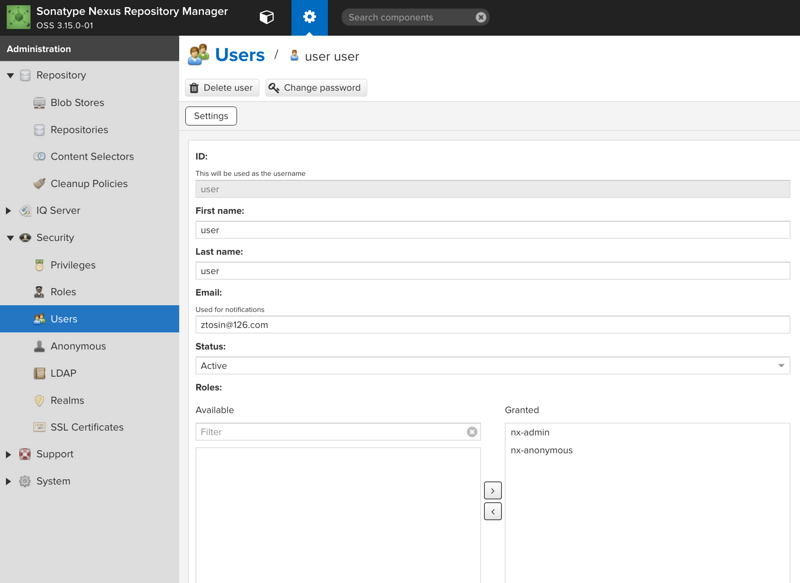800x583 pixels.
Task: Open the Browse cube icon in header
Action: click(x=266, y=17)
